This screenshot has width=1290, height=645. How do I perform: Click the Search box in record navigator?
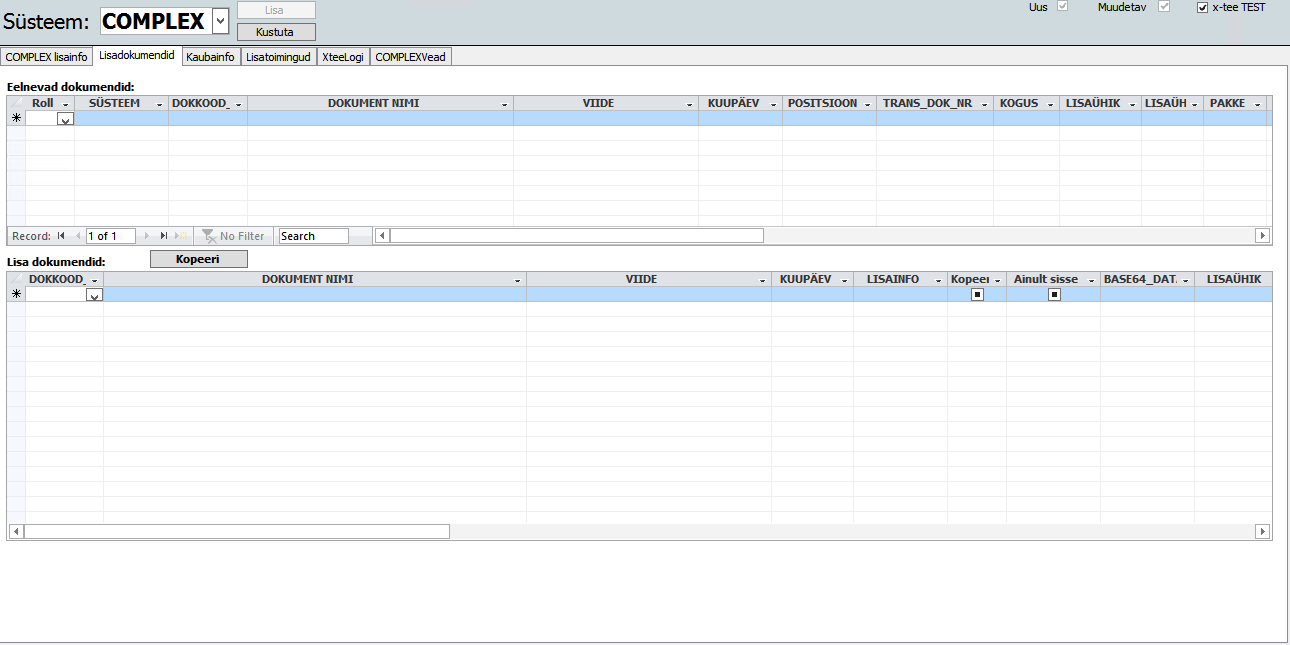(313, 236)
